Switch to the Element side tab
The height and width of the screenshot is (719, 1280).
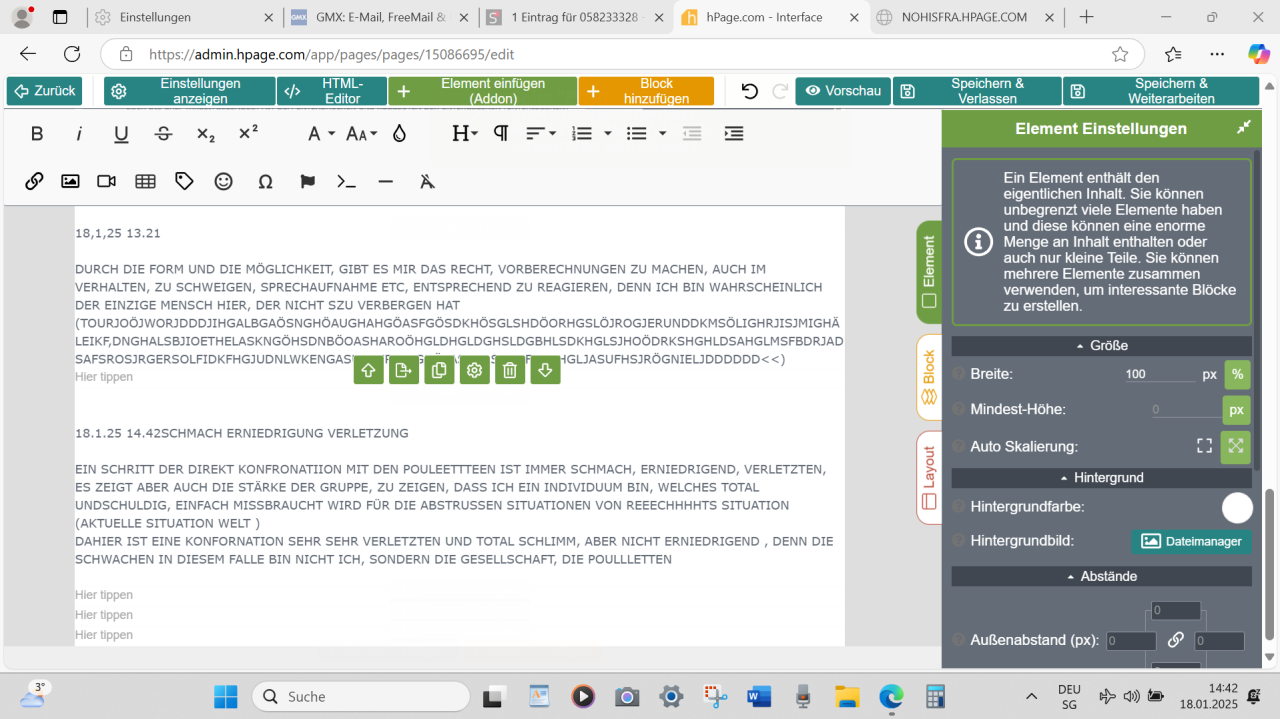pos(929,272)
